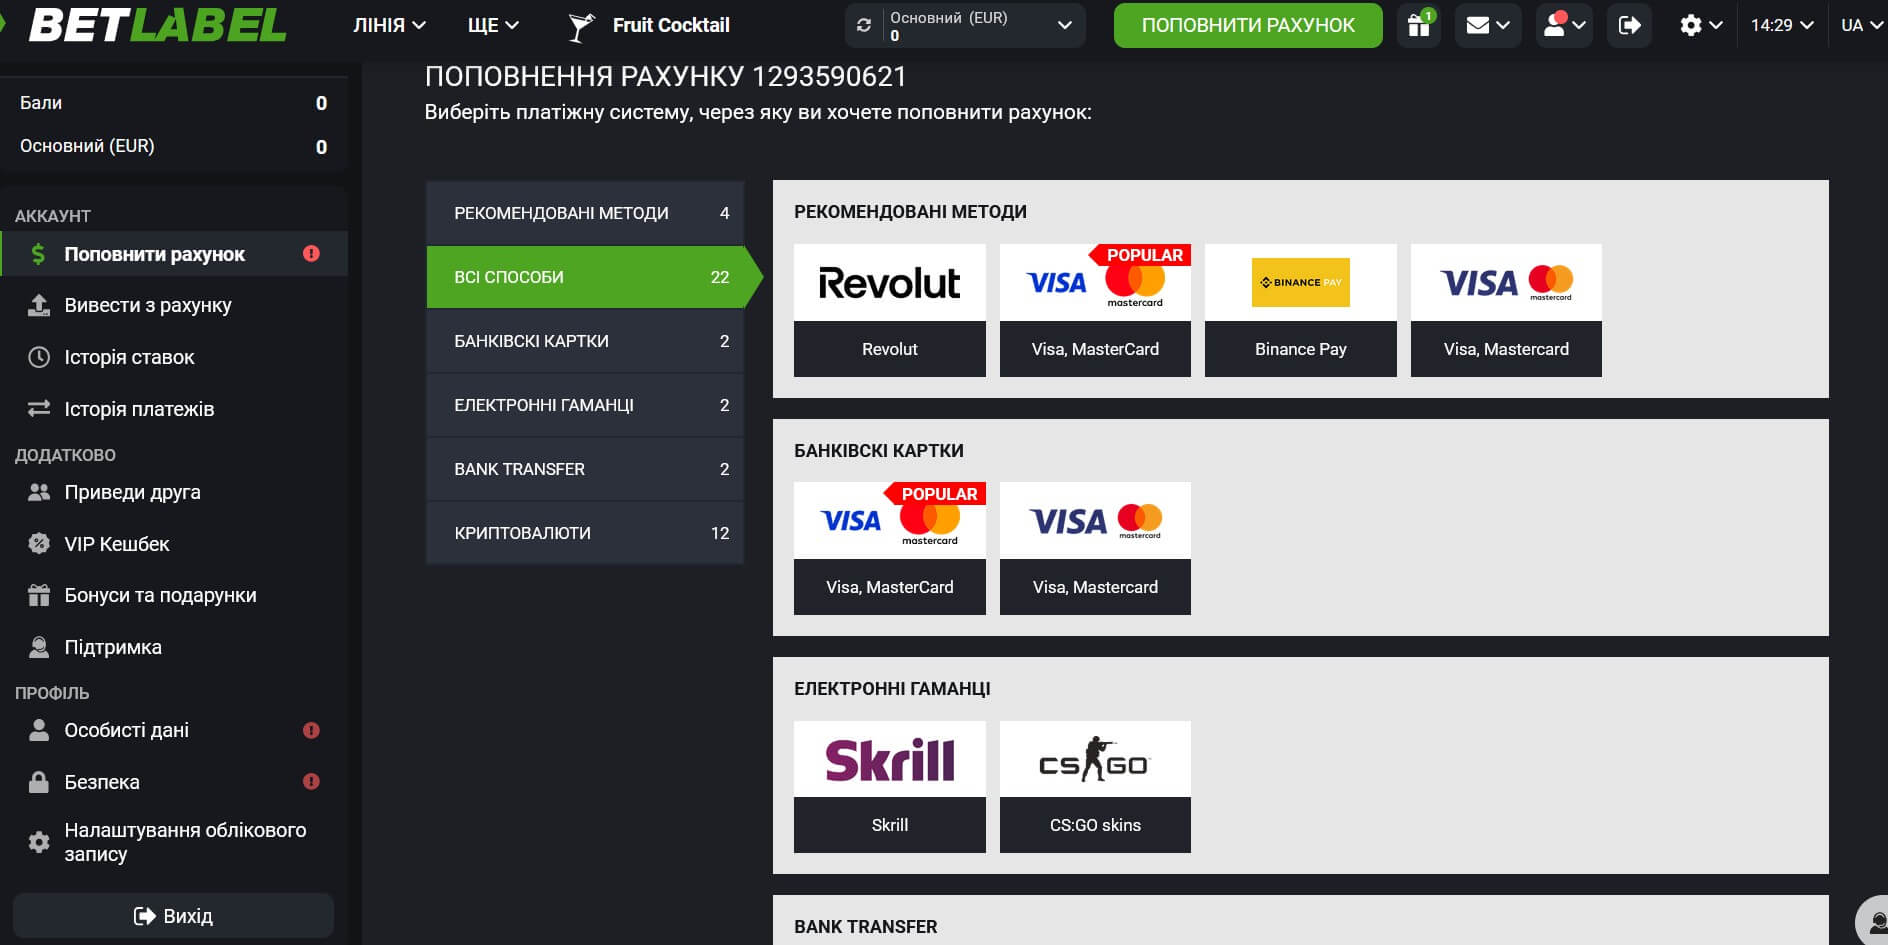Click the person icon beside Особисті дані
The height and width of the screenshot is (945, 1888).
coord(39,730)
